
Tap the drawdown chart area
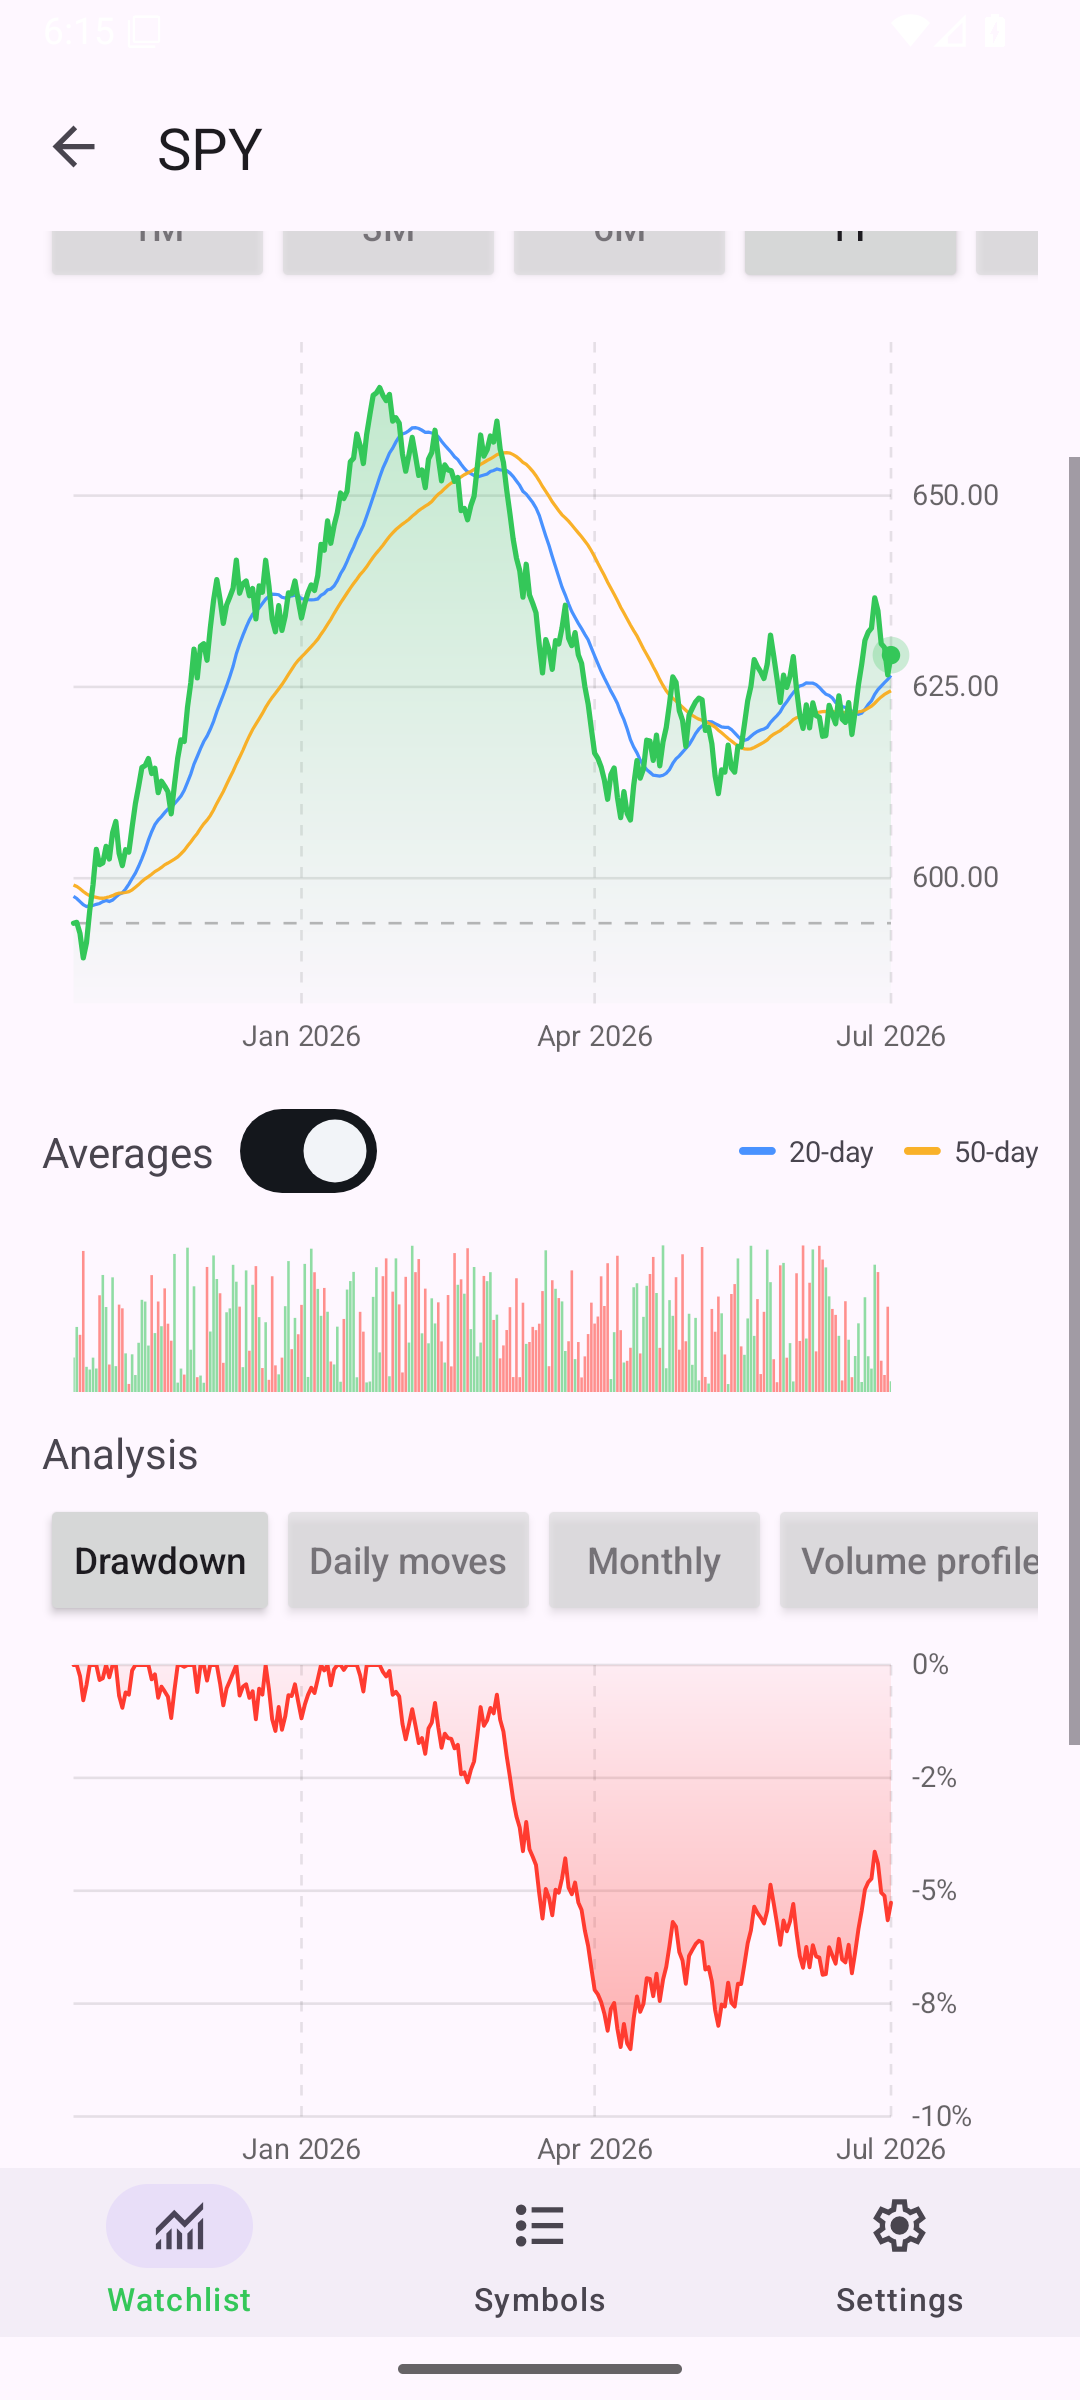click(482, 1890)
